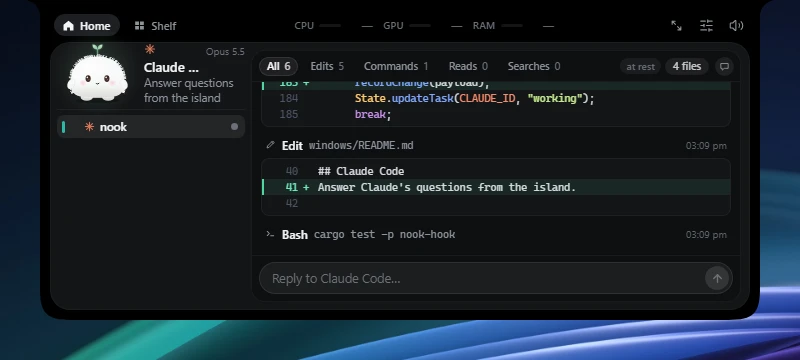Filter by Searches 0
Screen dimensions: 800x360
click(534, 66)
